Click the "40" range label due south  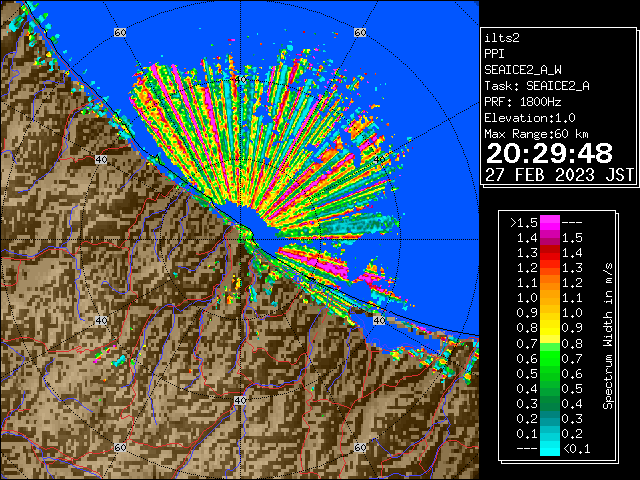point(240,400)
